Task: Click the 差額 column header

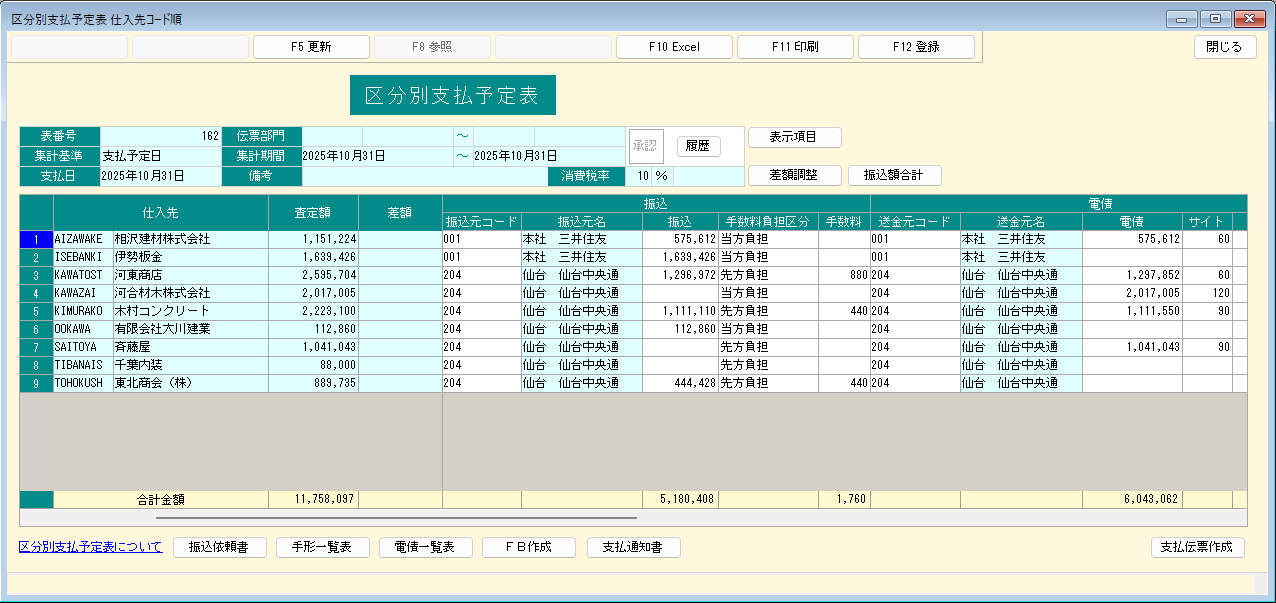Action: [400, 213]
